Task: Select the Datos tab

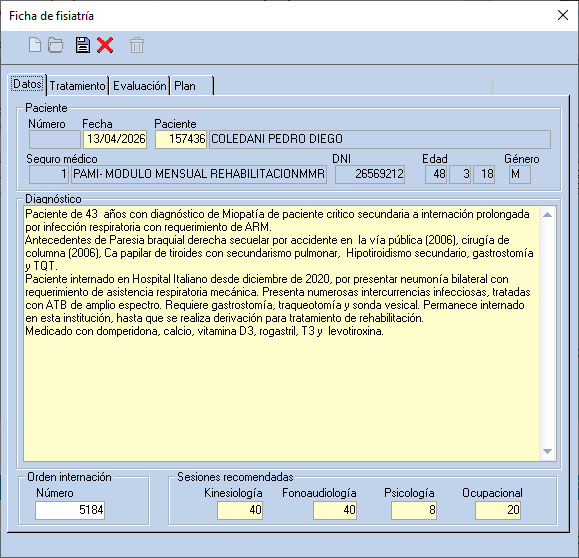Action: (x=27, y=84)
